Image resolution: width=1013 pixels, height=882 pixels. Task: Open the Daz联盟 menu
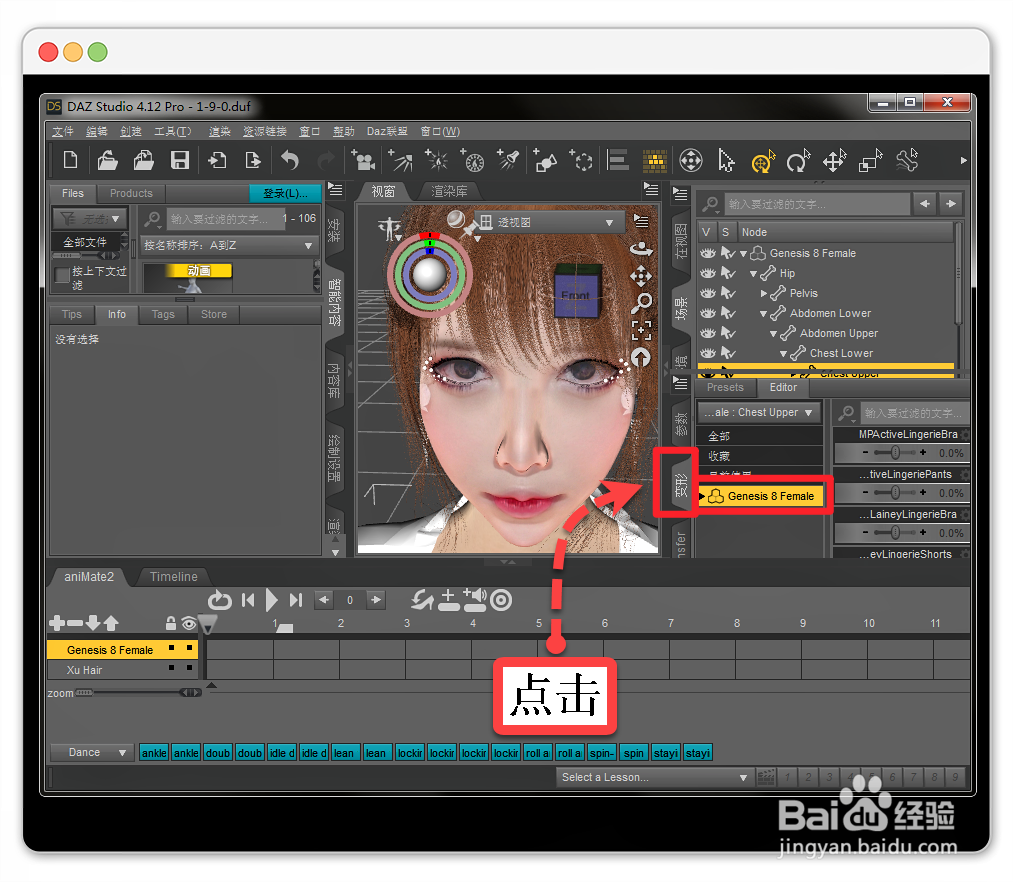pos(387,131)
